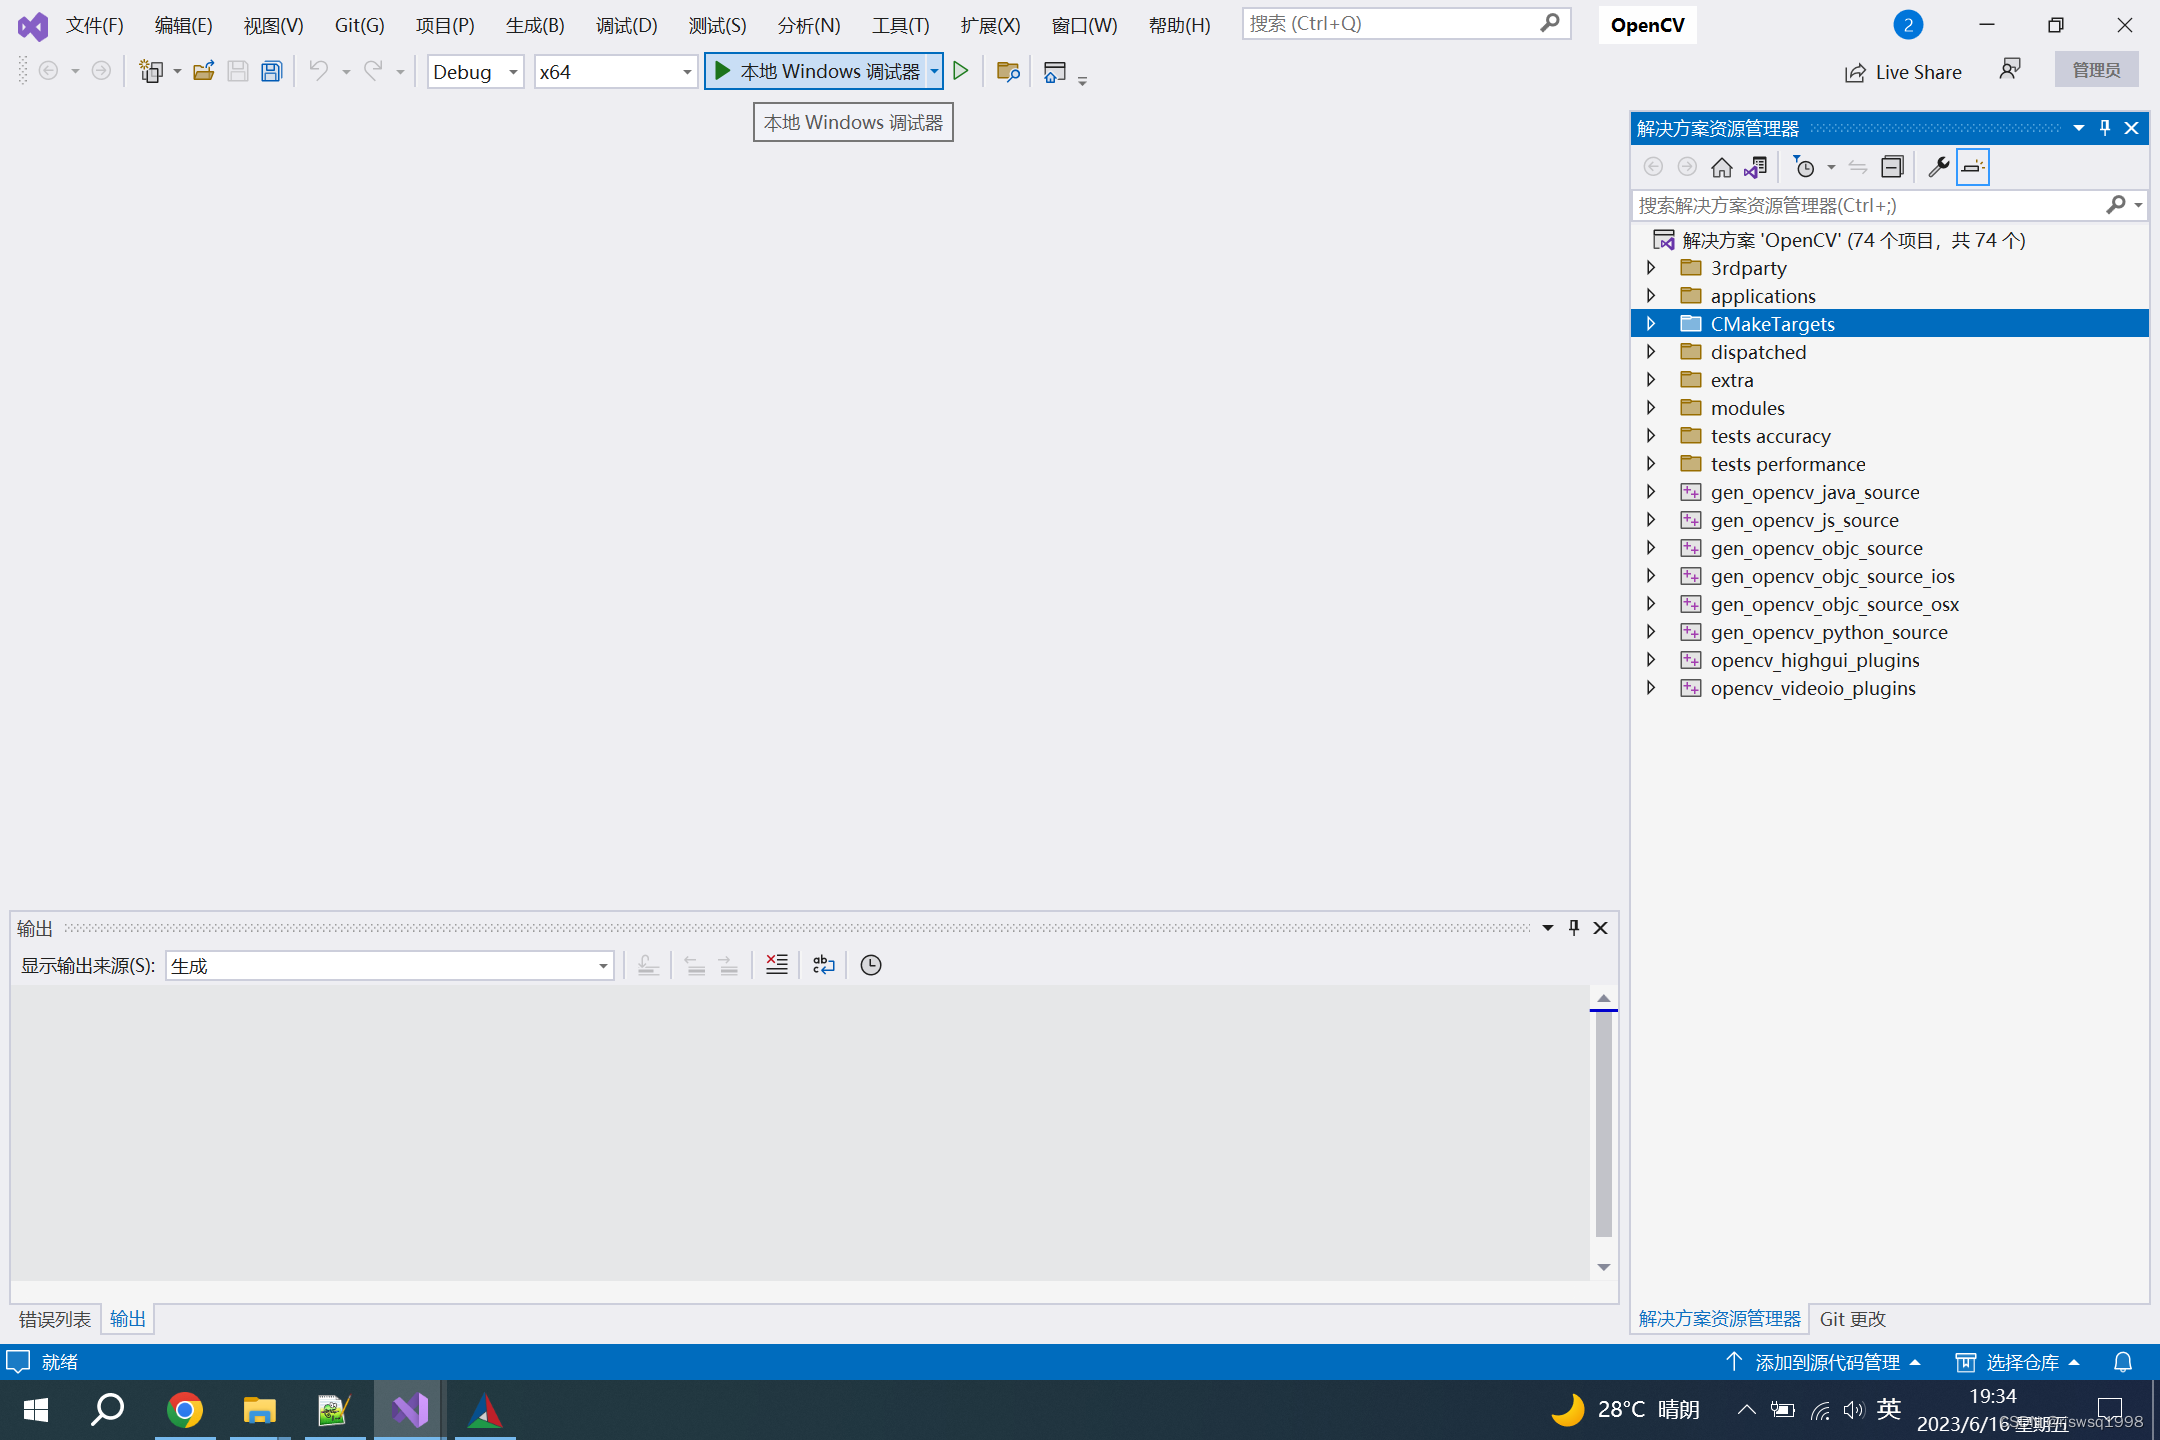Screen dimensions: 2160x1440
Task: Click Collapse All icon in Solution Explorer
Action: coord(1891,167)
